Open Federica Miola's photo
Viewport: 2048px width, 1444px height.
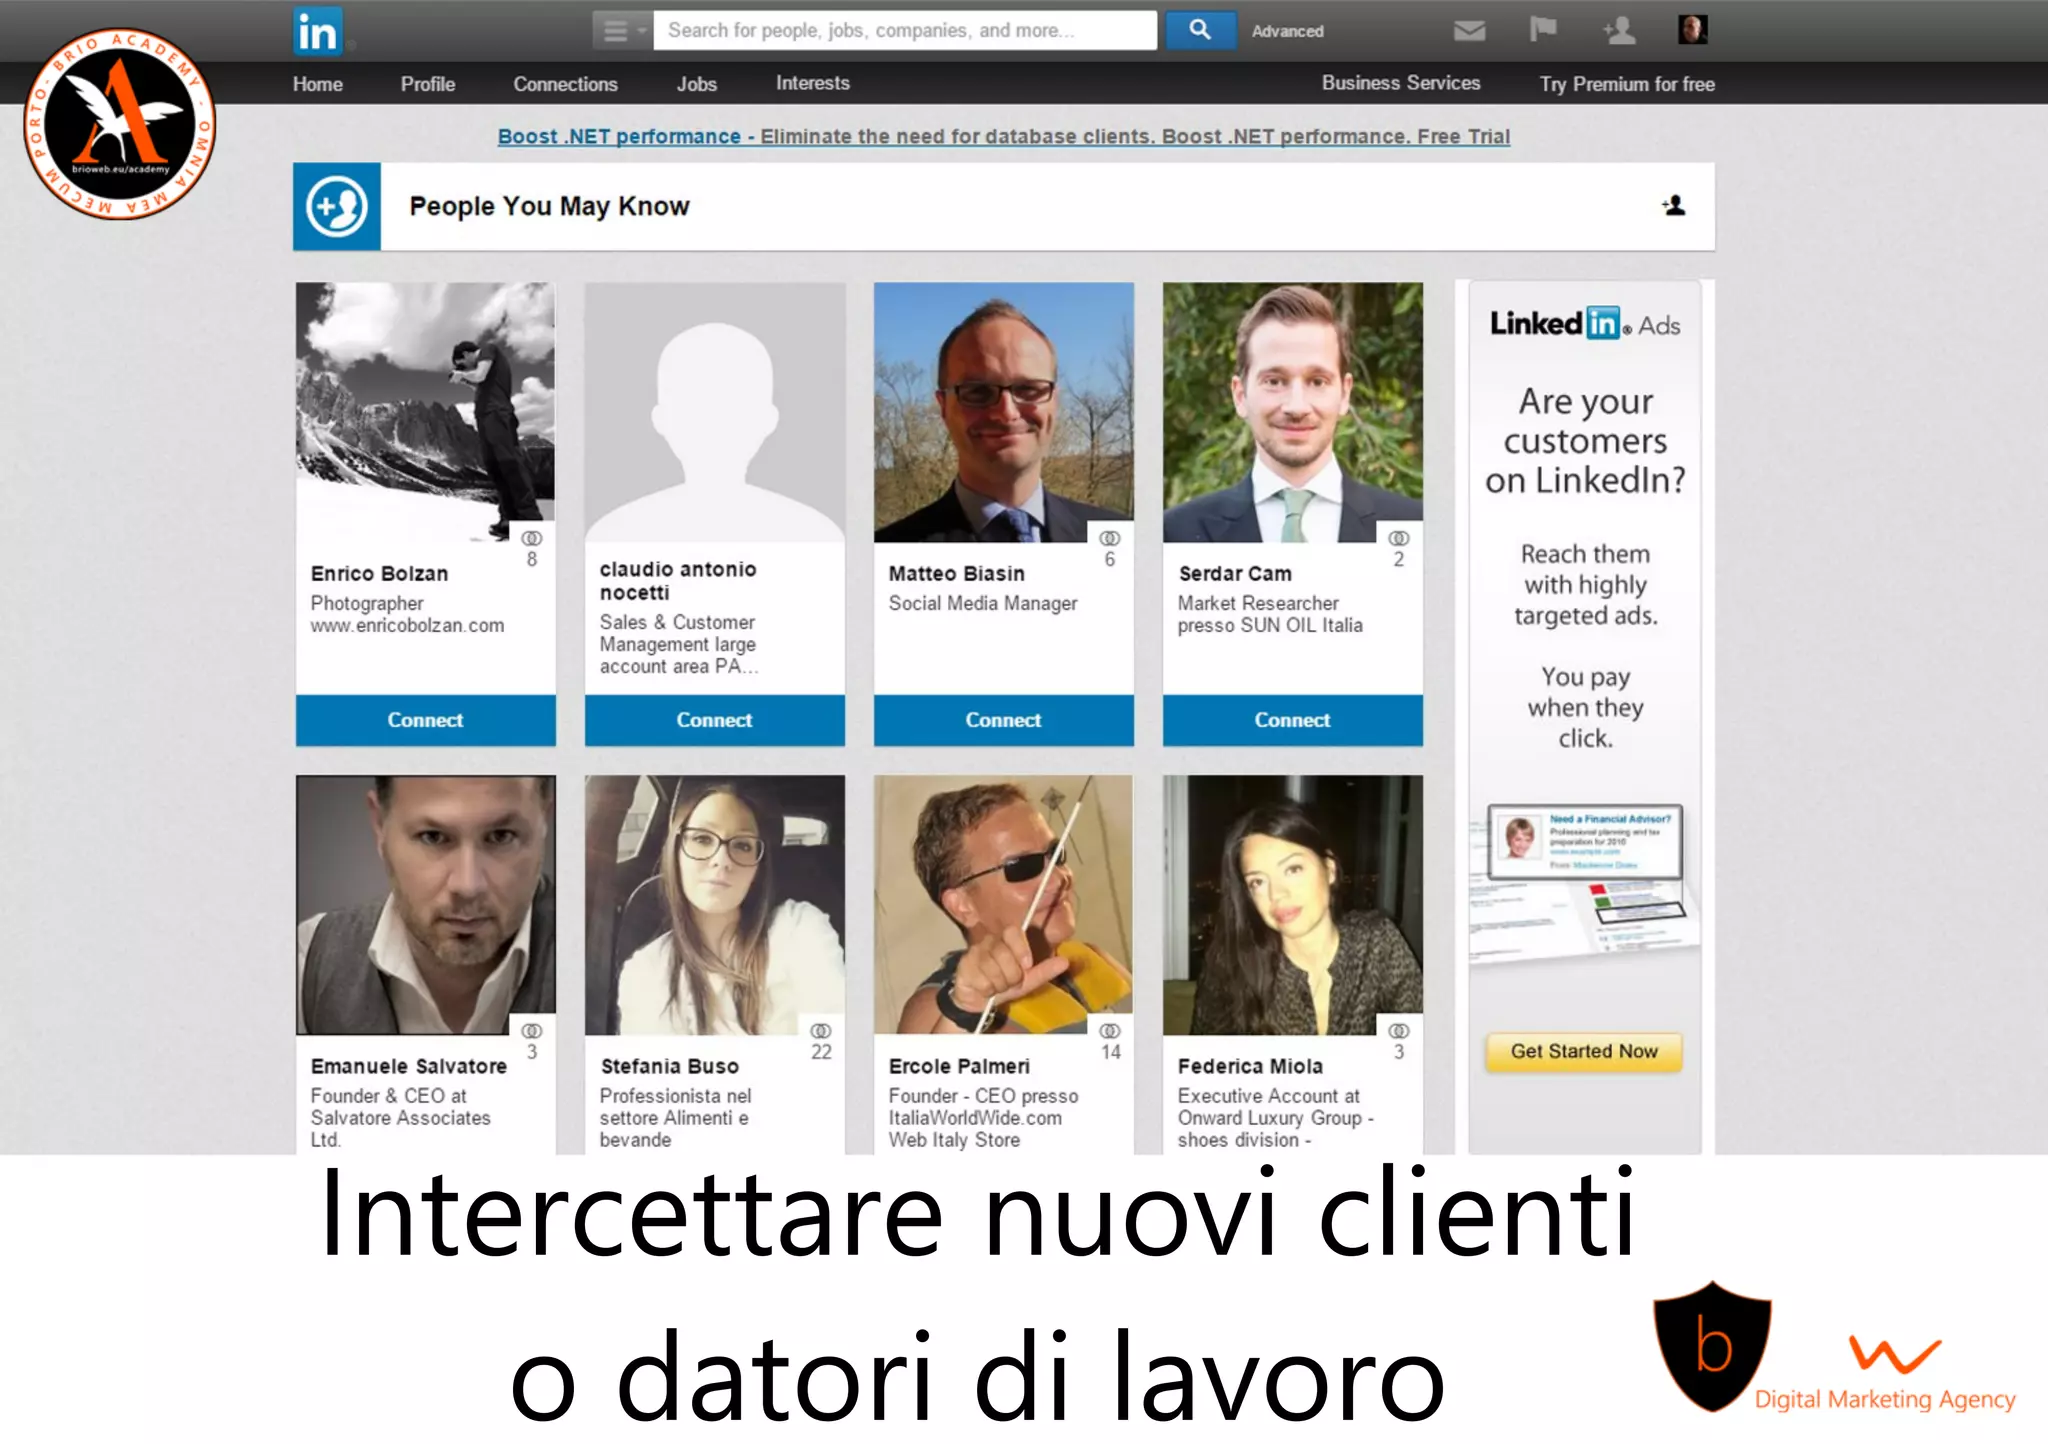1292,904
